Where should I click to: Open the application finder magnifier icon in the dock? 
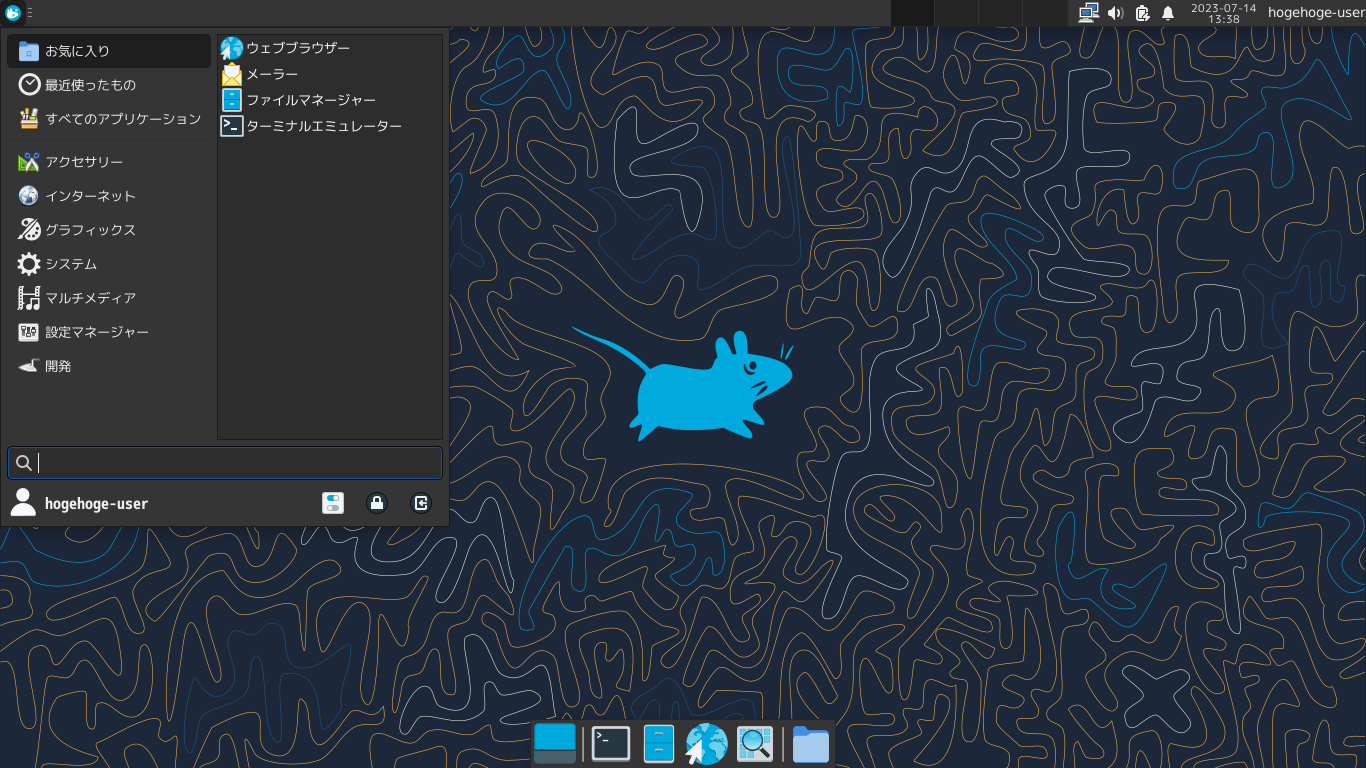pyautogui.click(x=755, y=744)
